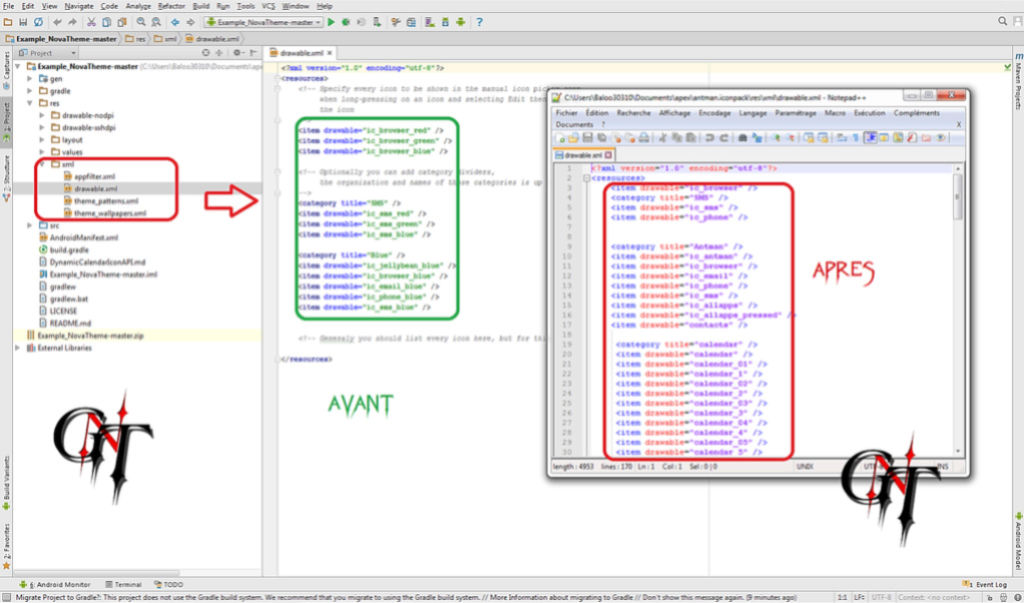The image size is (1024, 603).
Task: Toggle the Favorites side tab
Action: [7, 546]
